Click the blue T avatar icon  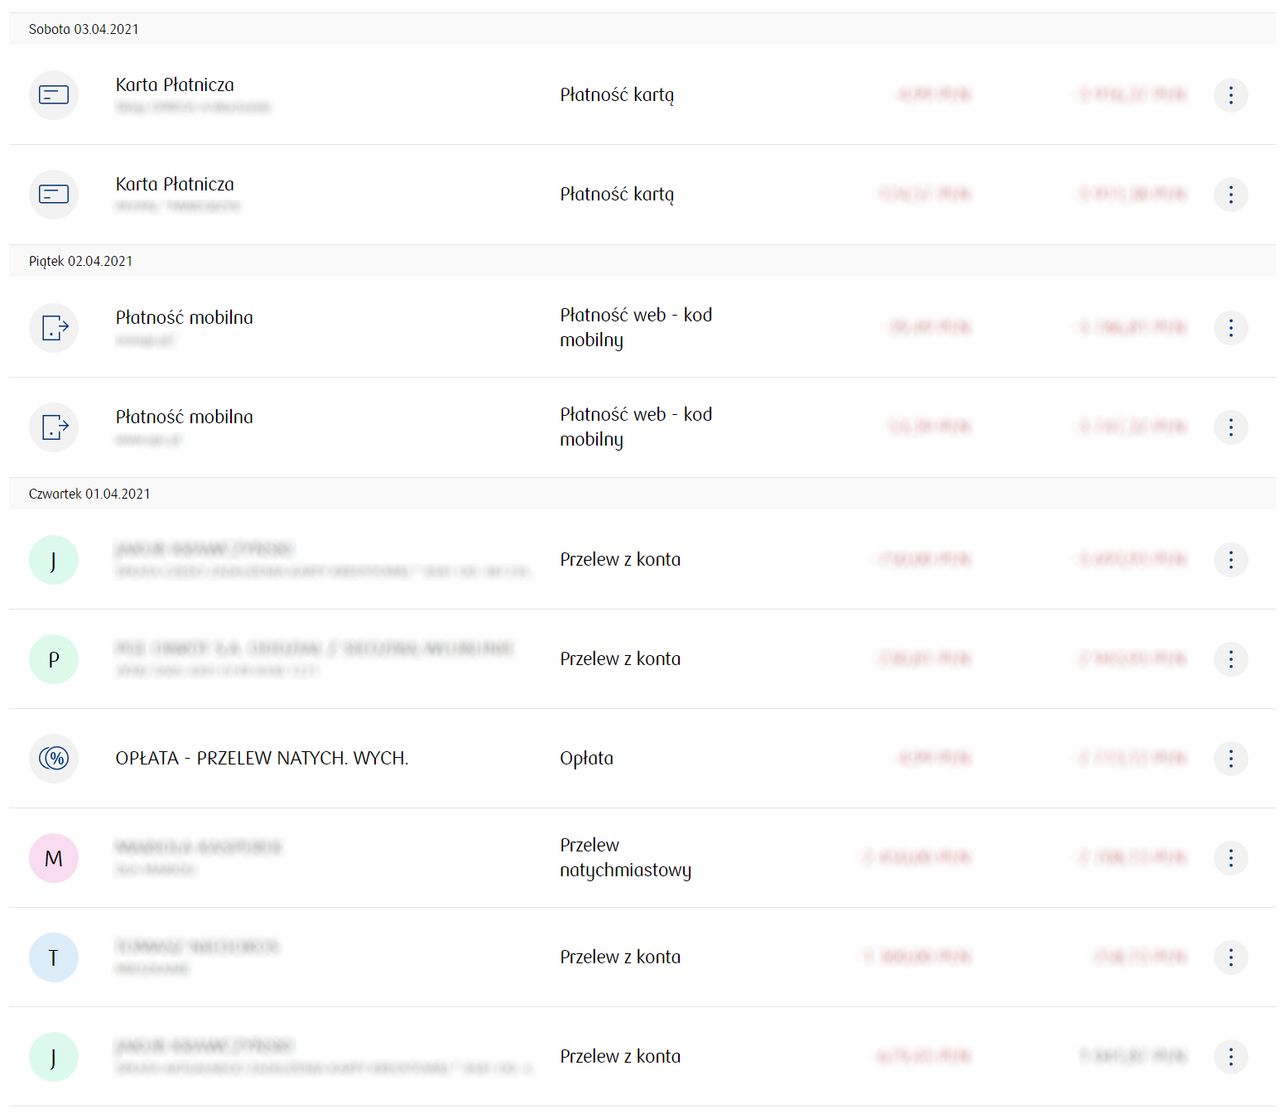coord(54,957)
